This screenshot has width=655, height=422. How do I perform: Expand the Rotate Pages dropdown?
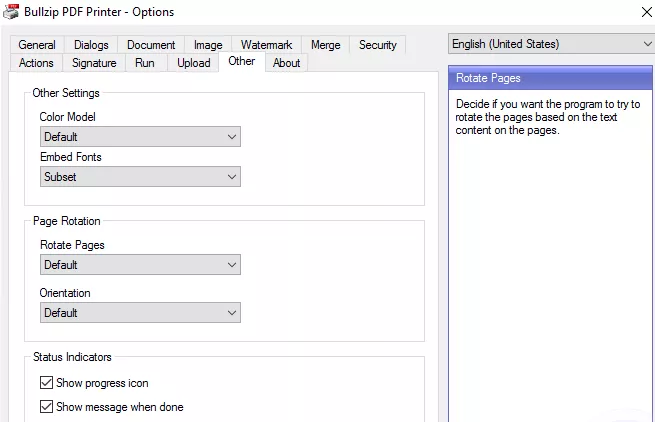click(x=140, y=264)
